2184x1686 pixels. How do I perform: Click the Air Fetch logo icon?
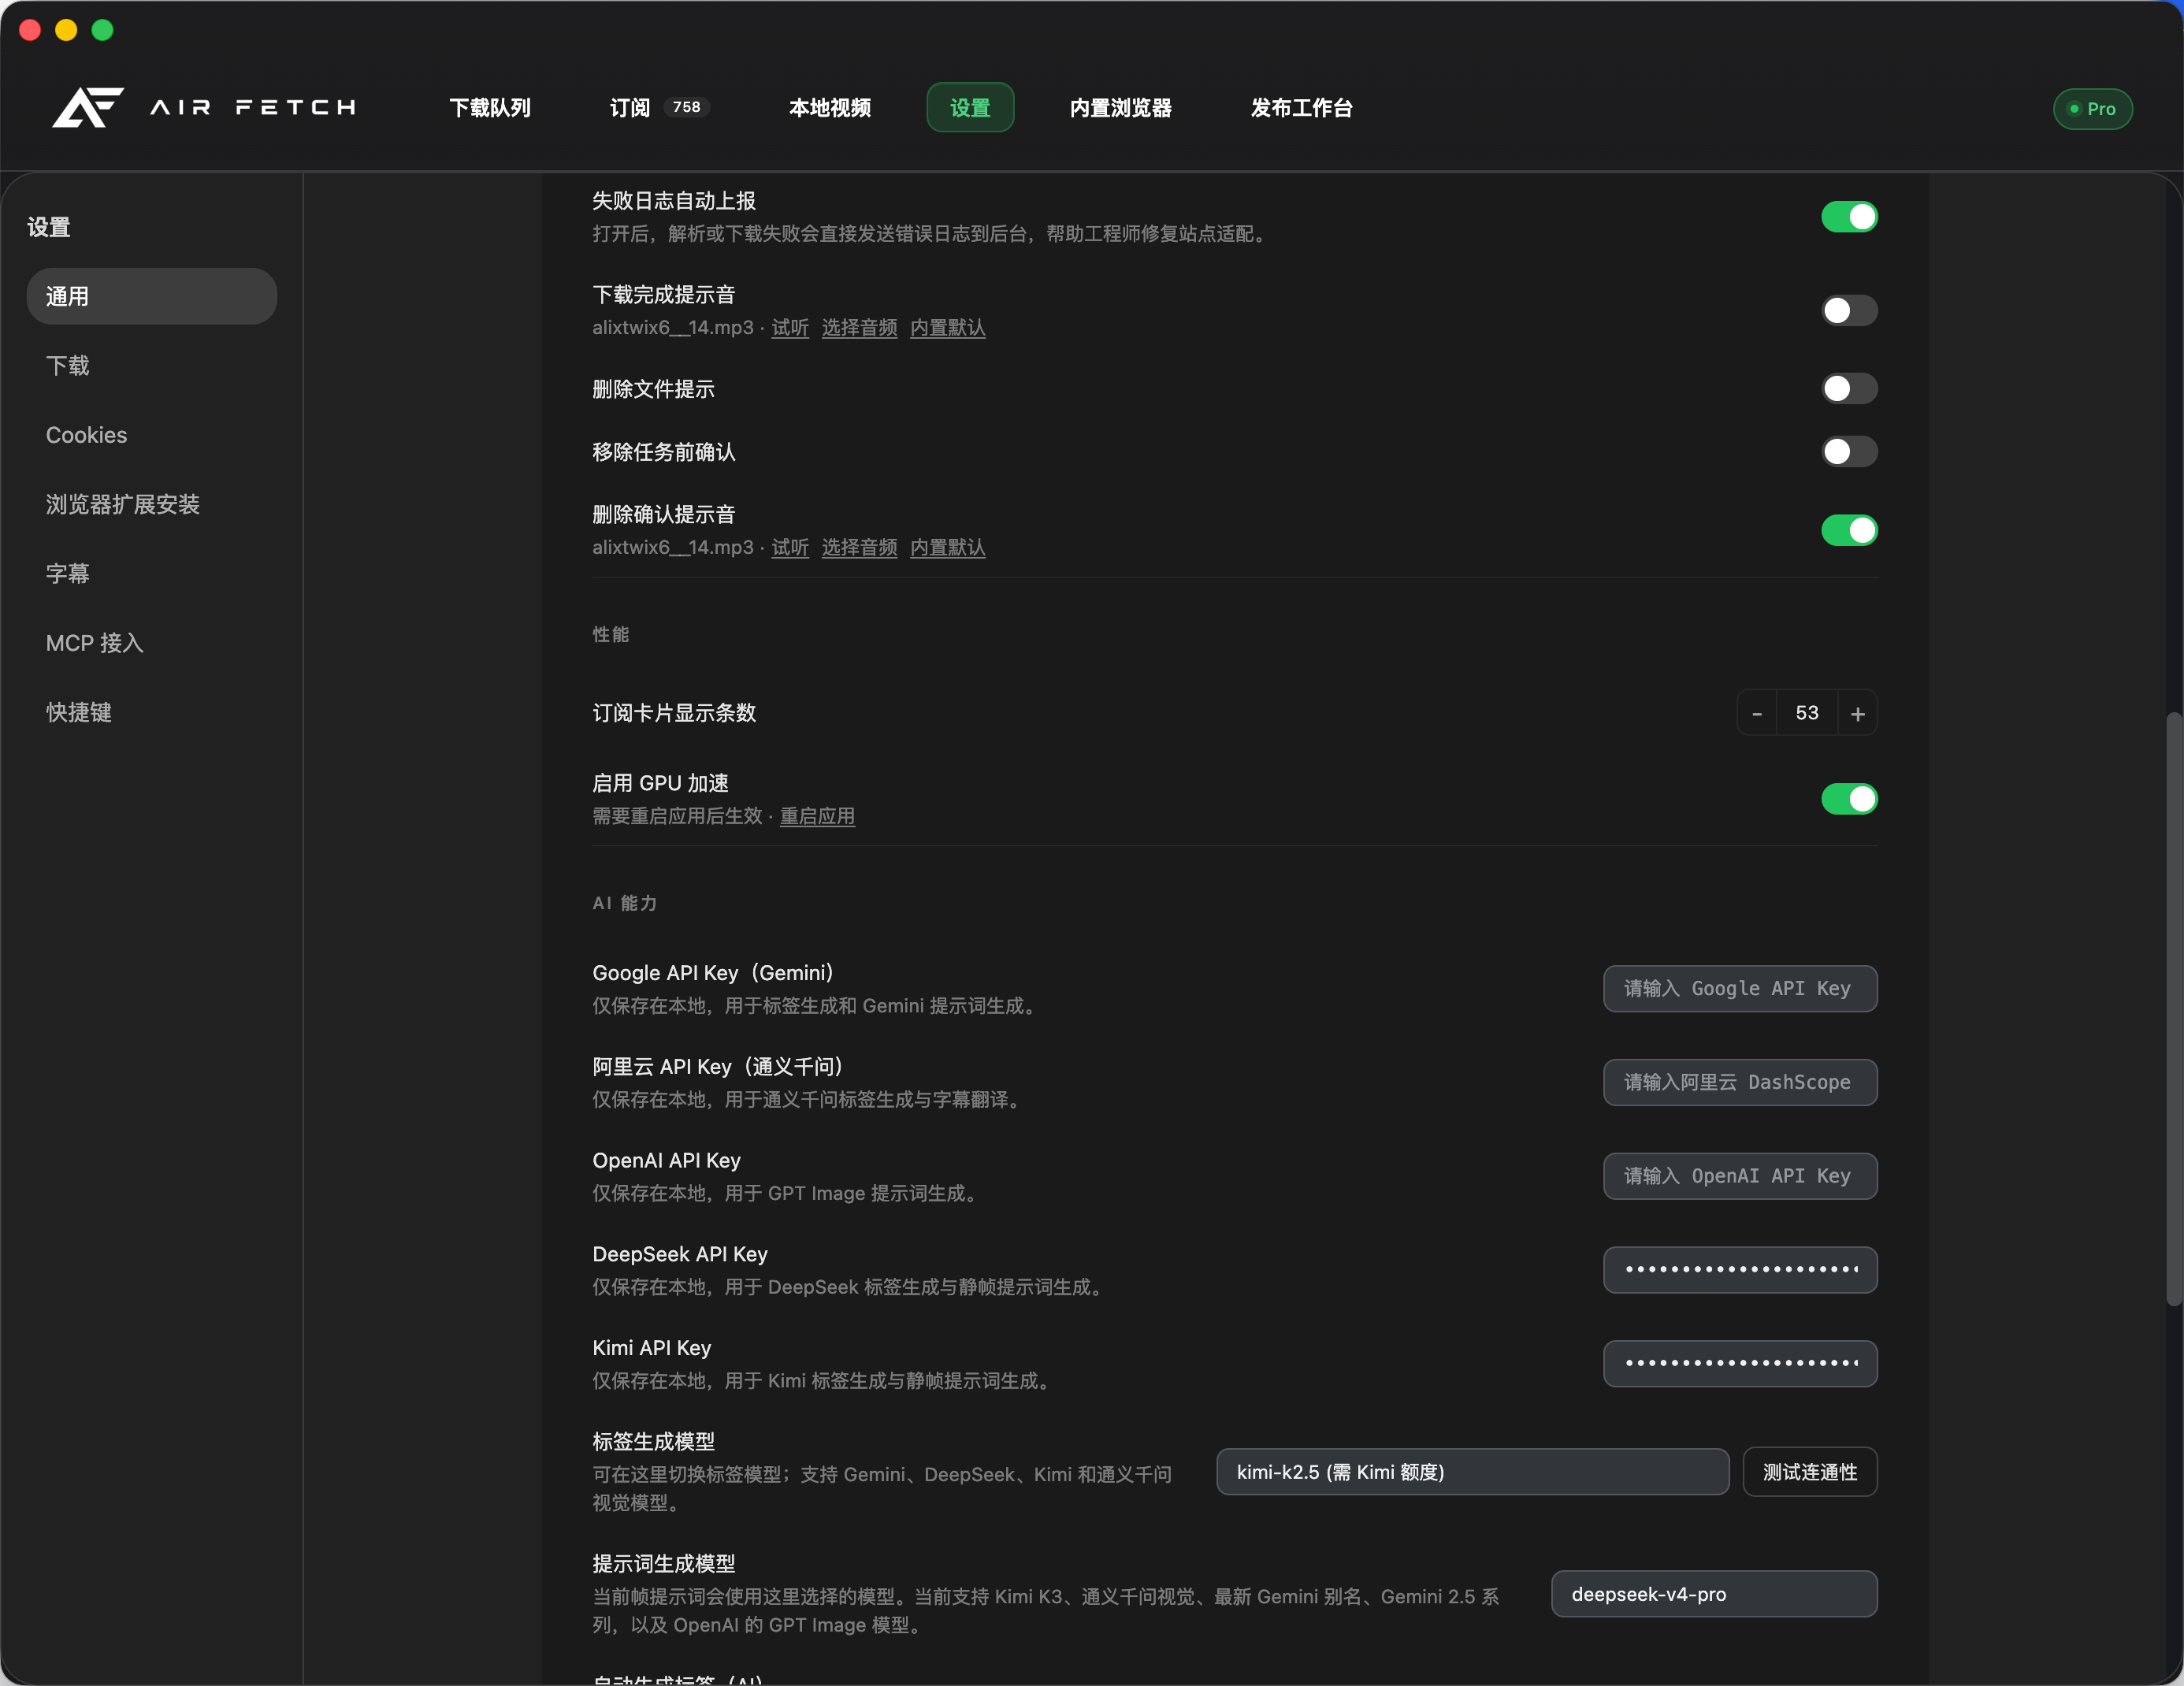[88, 107]
